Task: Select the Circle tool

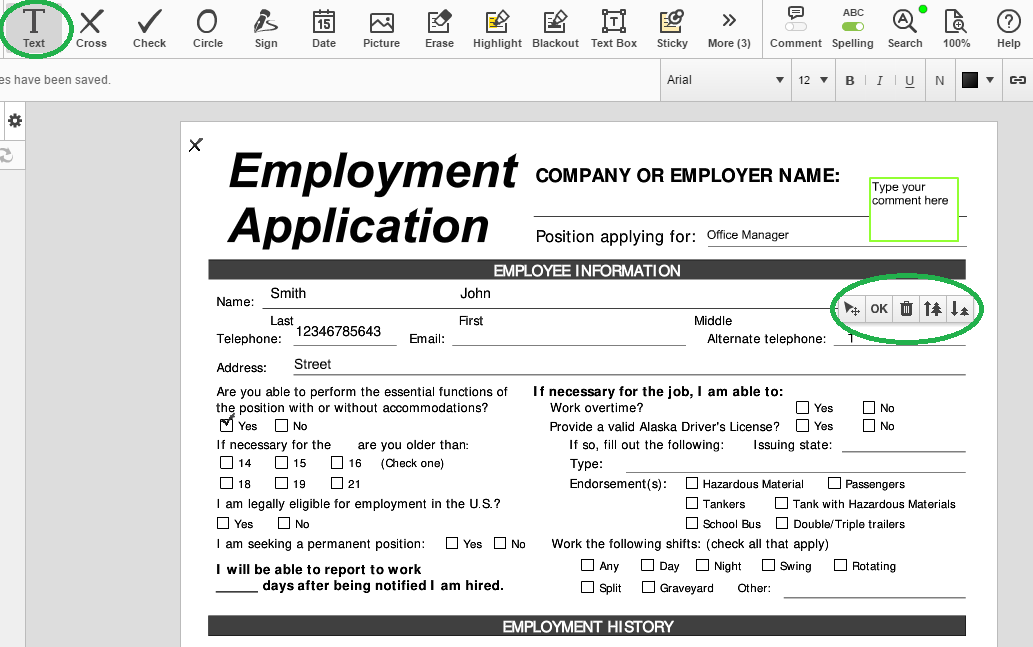Action: click(x=208, y=28)
